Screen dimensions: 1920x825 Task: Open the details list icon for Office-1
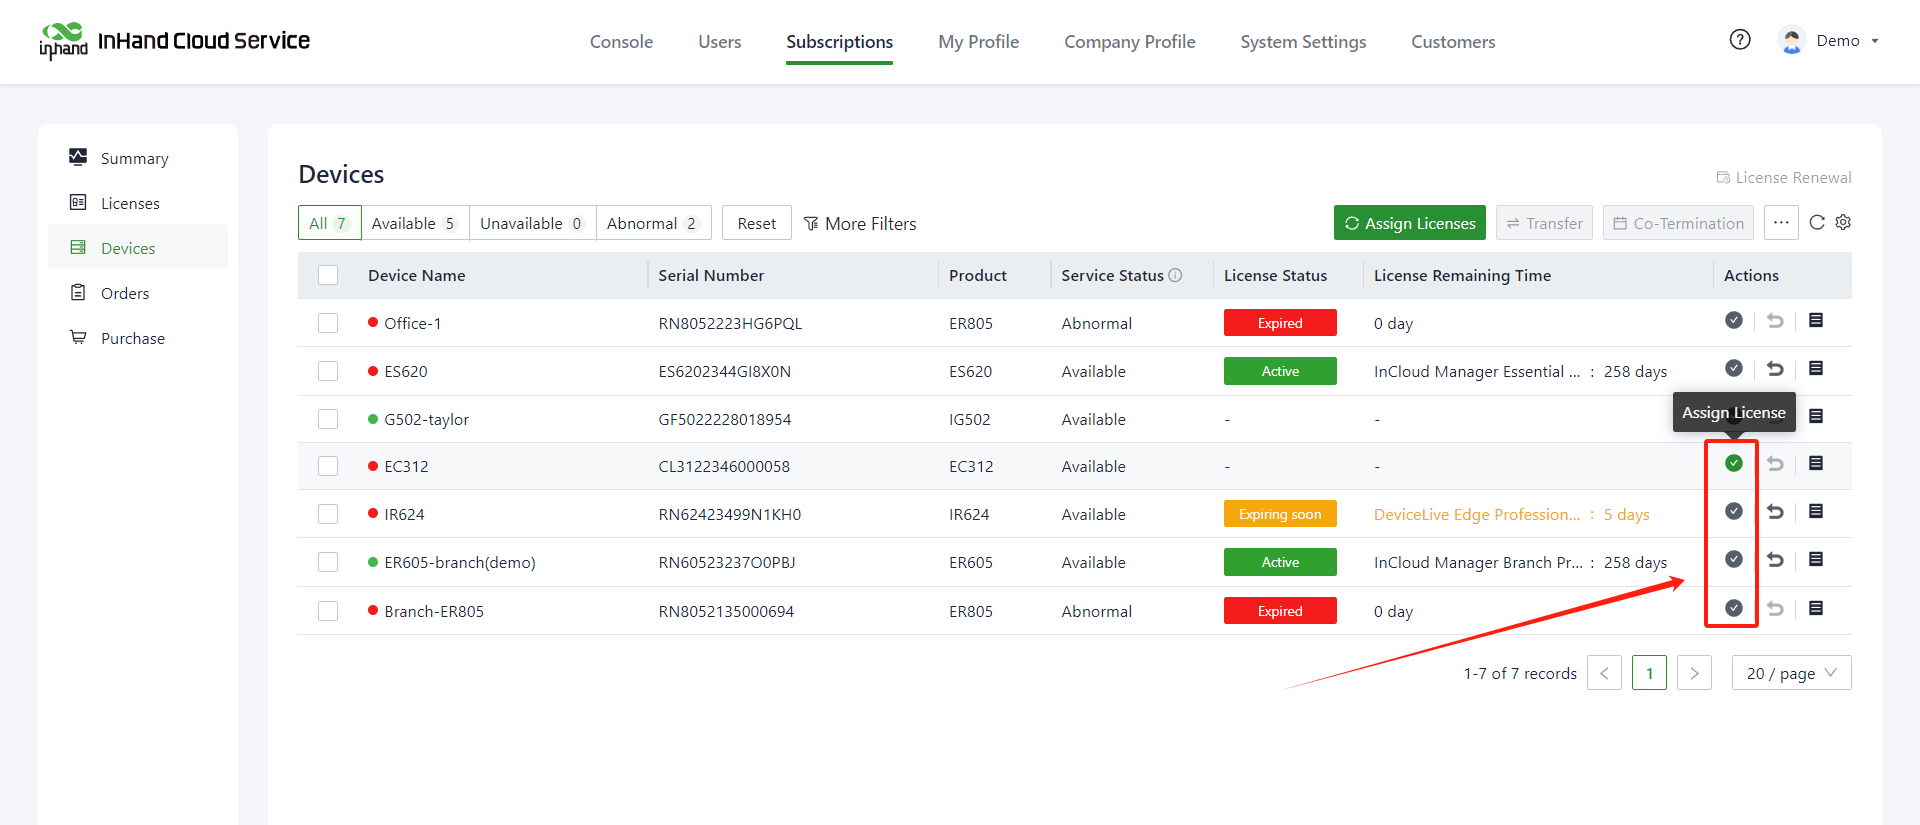point(1816,321)
